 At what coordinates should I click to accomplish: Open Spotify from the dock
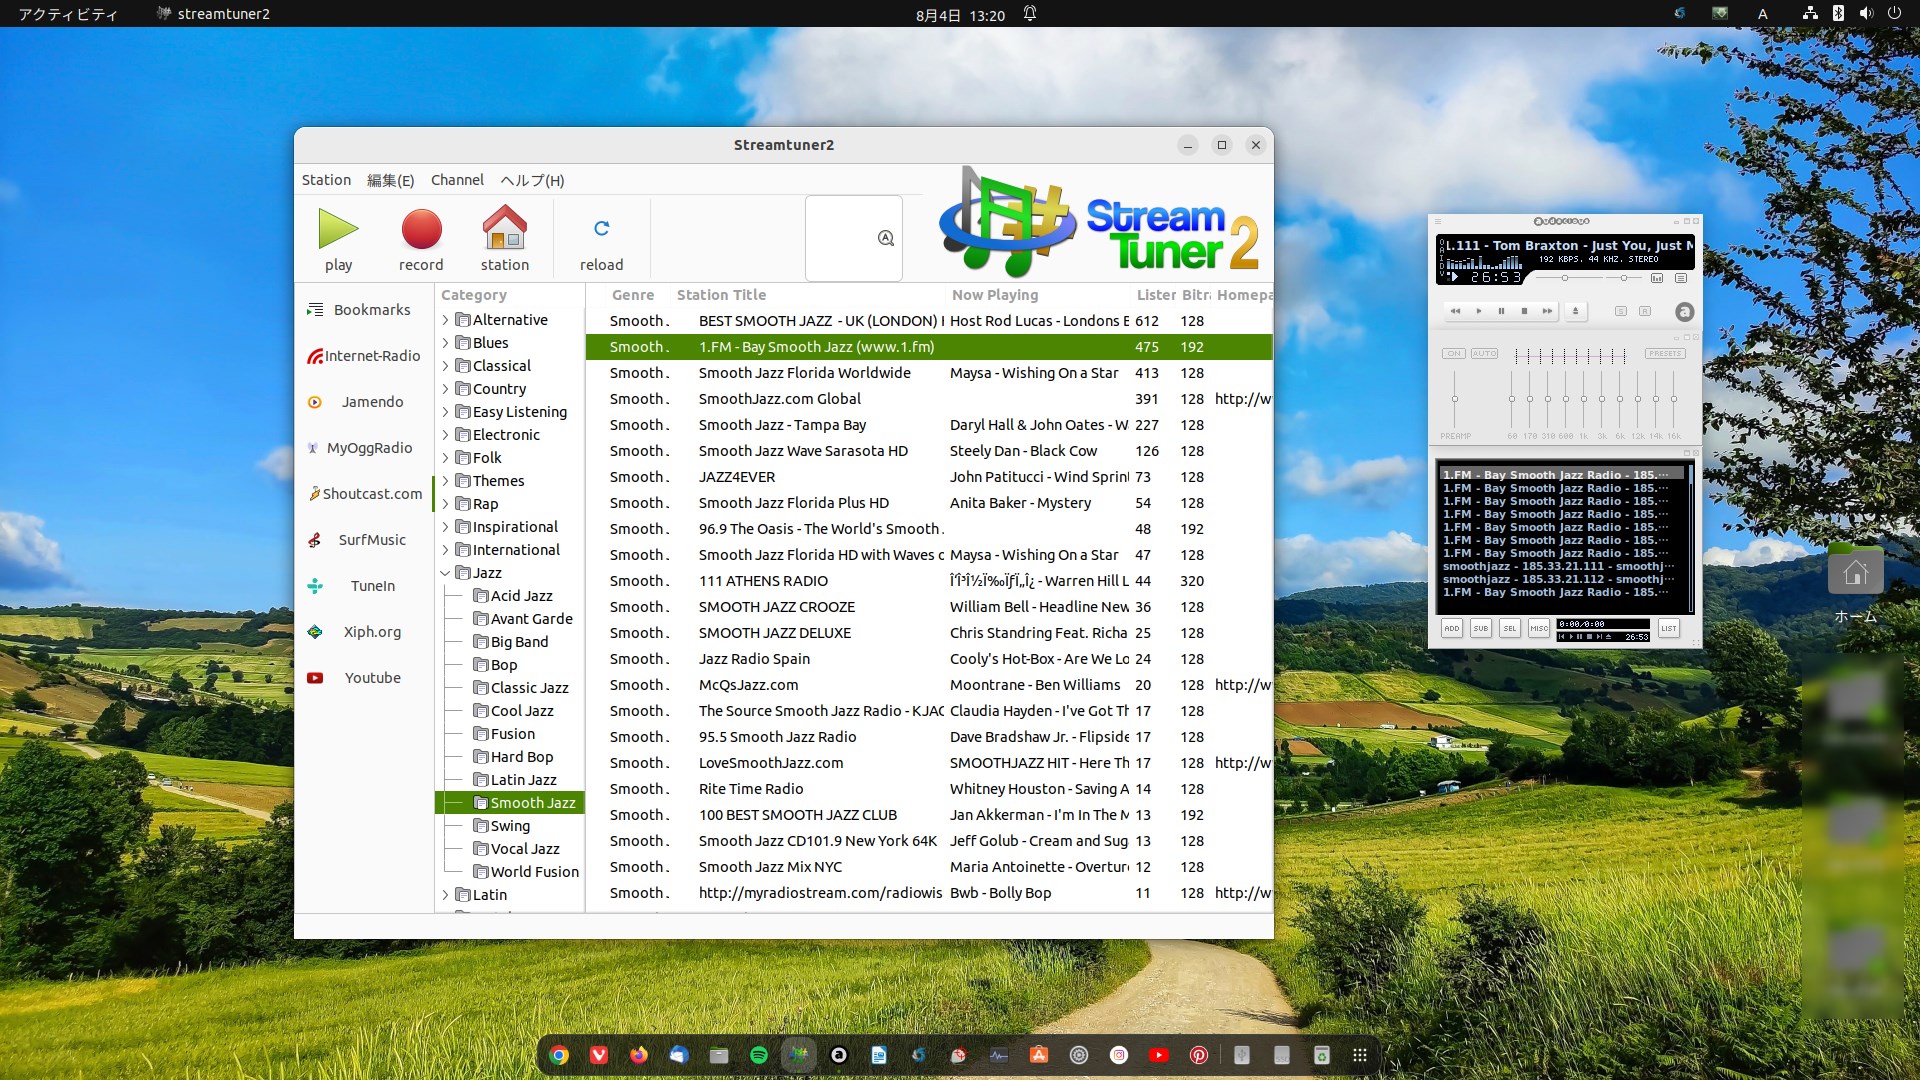point(759,1055)
